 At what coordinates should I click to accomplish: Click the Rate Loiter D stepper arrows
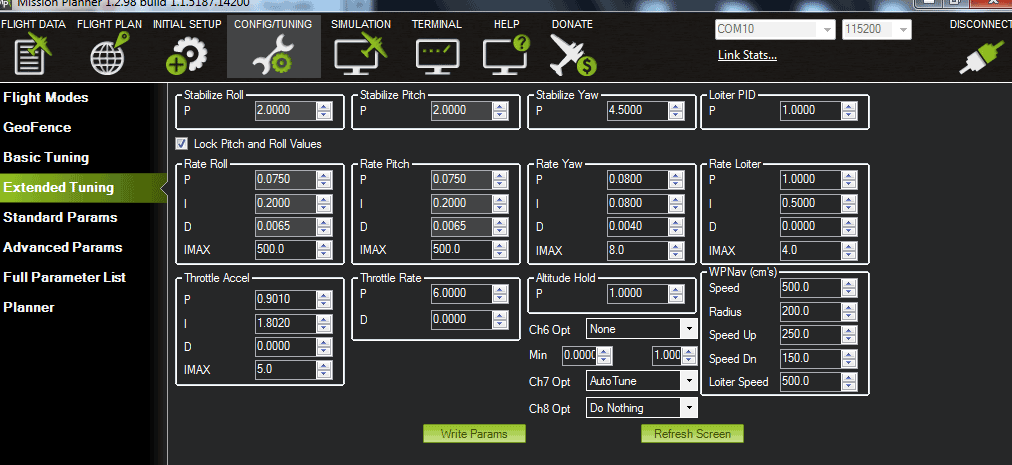[849, 227]
